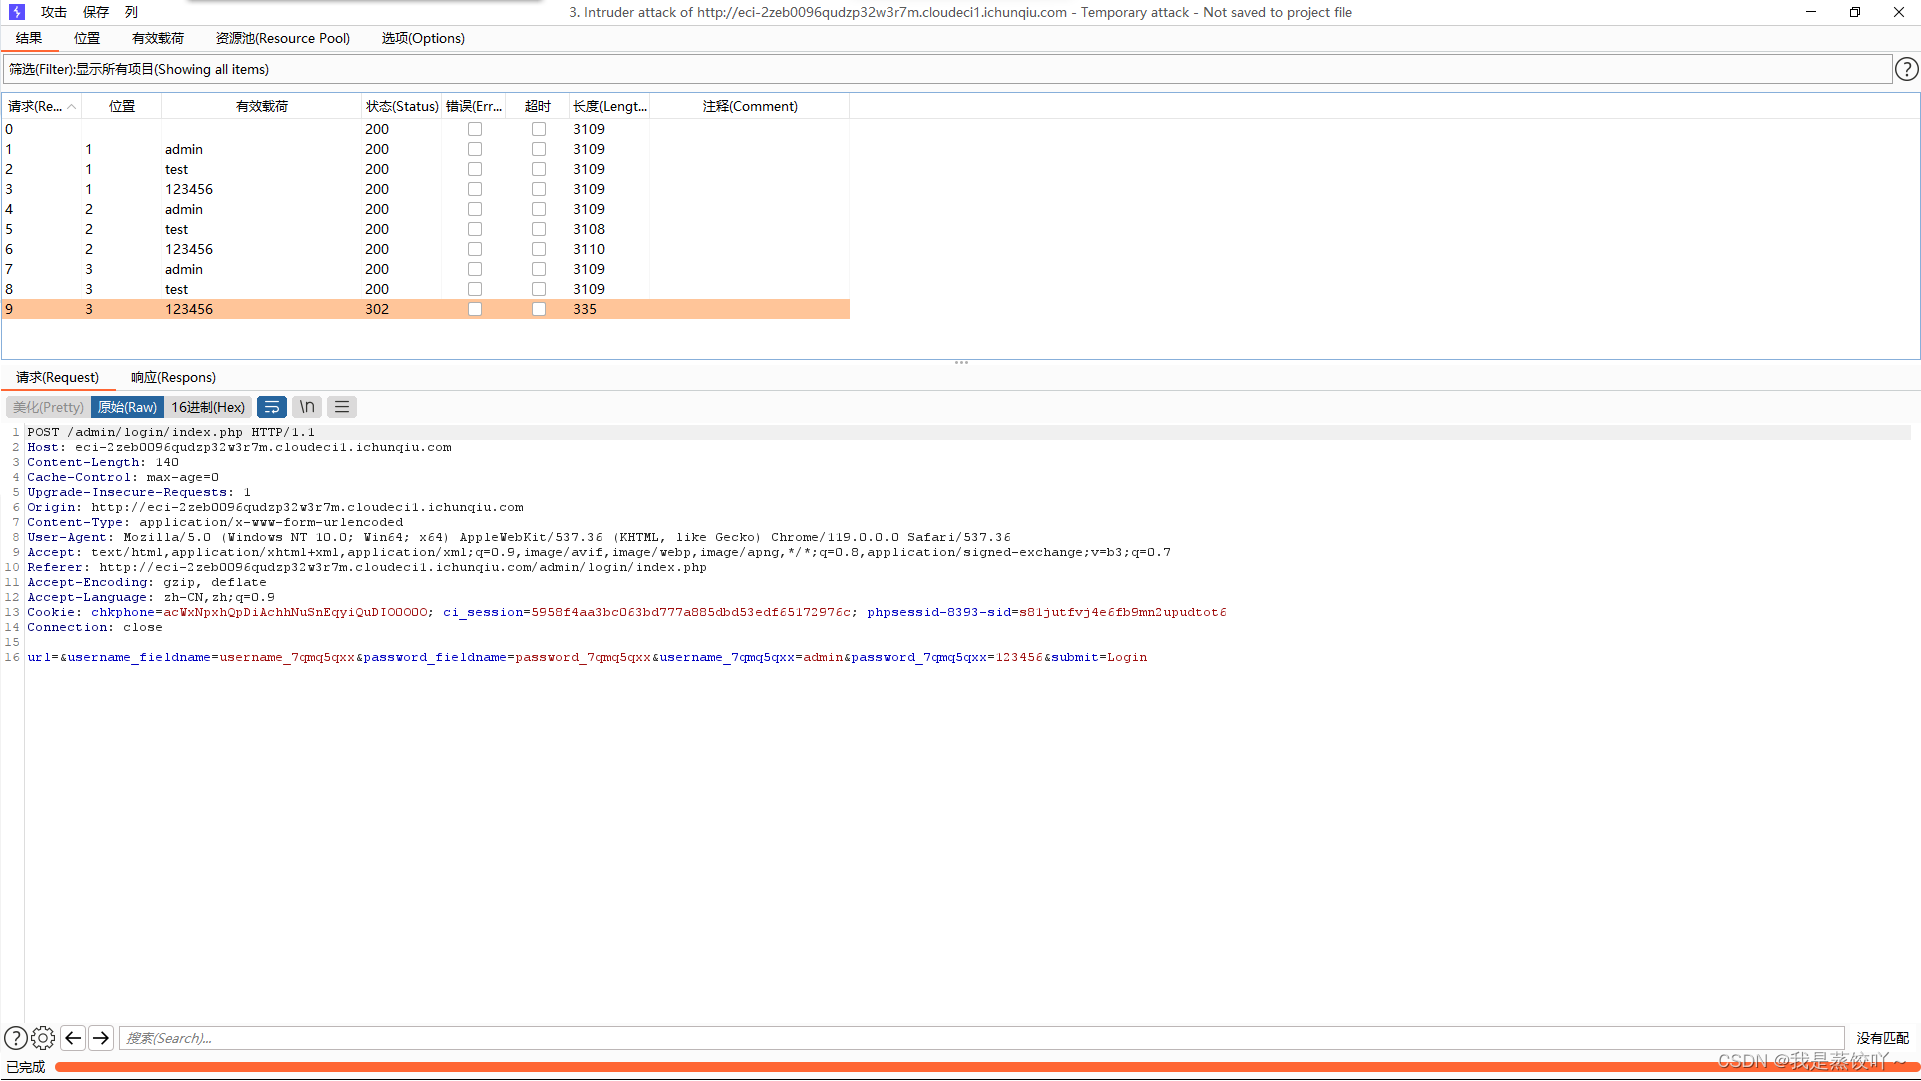Viewport: 1921px width, 1081px height.
Task: Toggle error checkbox for request 8
Action: (x=475, y=289)
